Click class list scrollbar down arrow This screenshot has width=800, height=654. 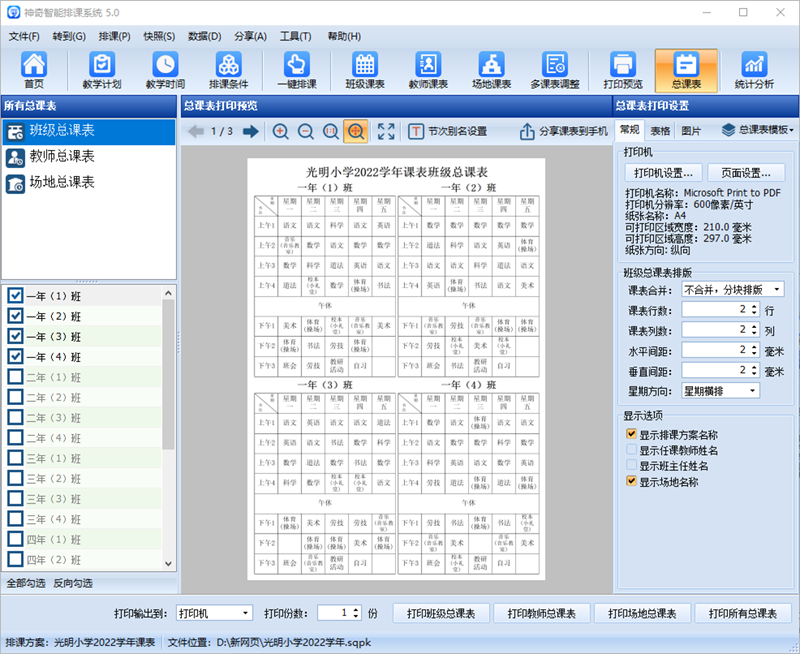tap(168, 564)
